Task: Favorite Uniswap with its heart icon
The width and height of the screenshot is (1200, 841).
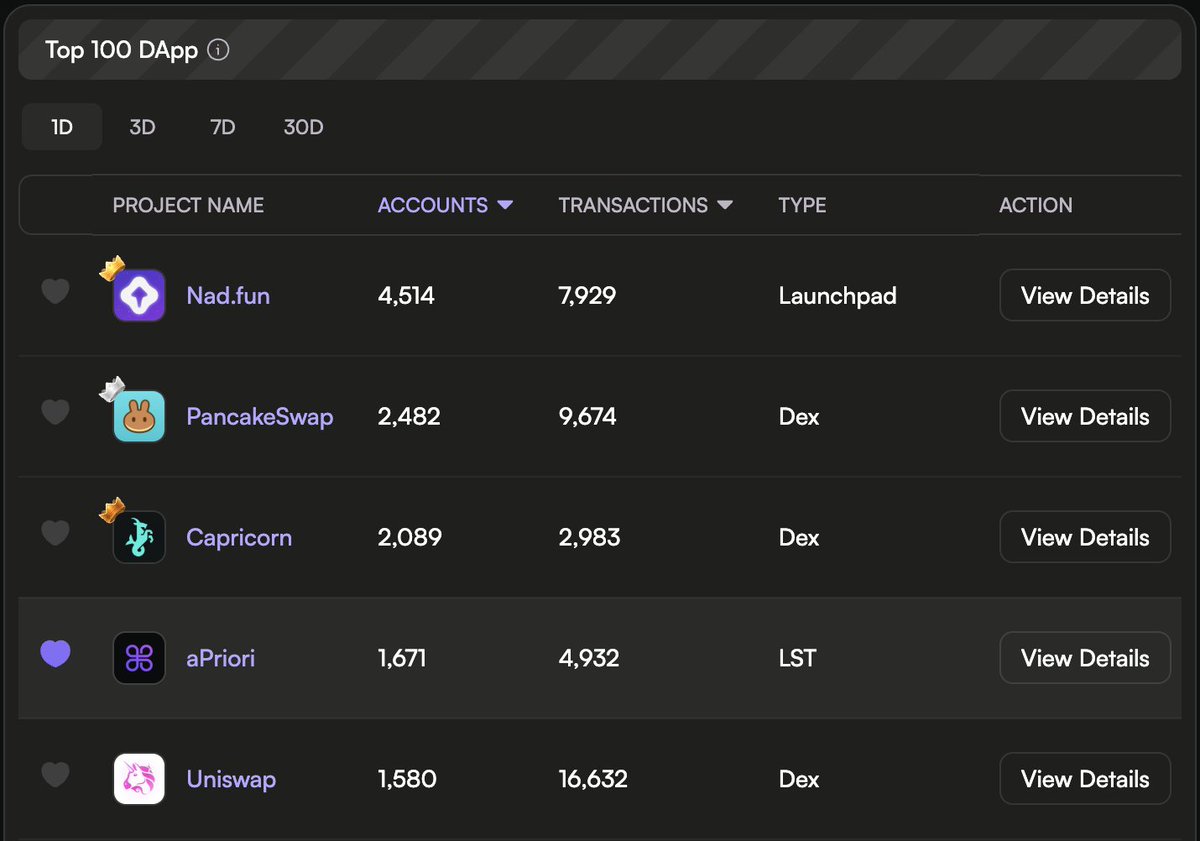Action: (55, 775)
